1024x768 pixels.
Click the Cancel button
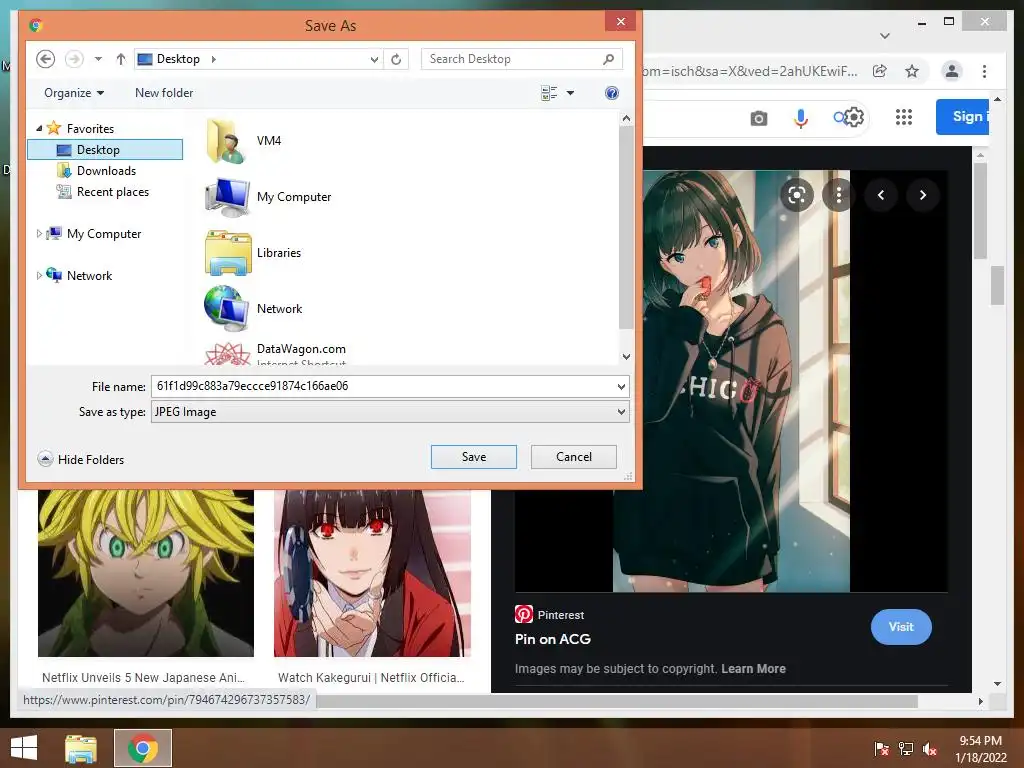[573, 456]
